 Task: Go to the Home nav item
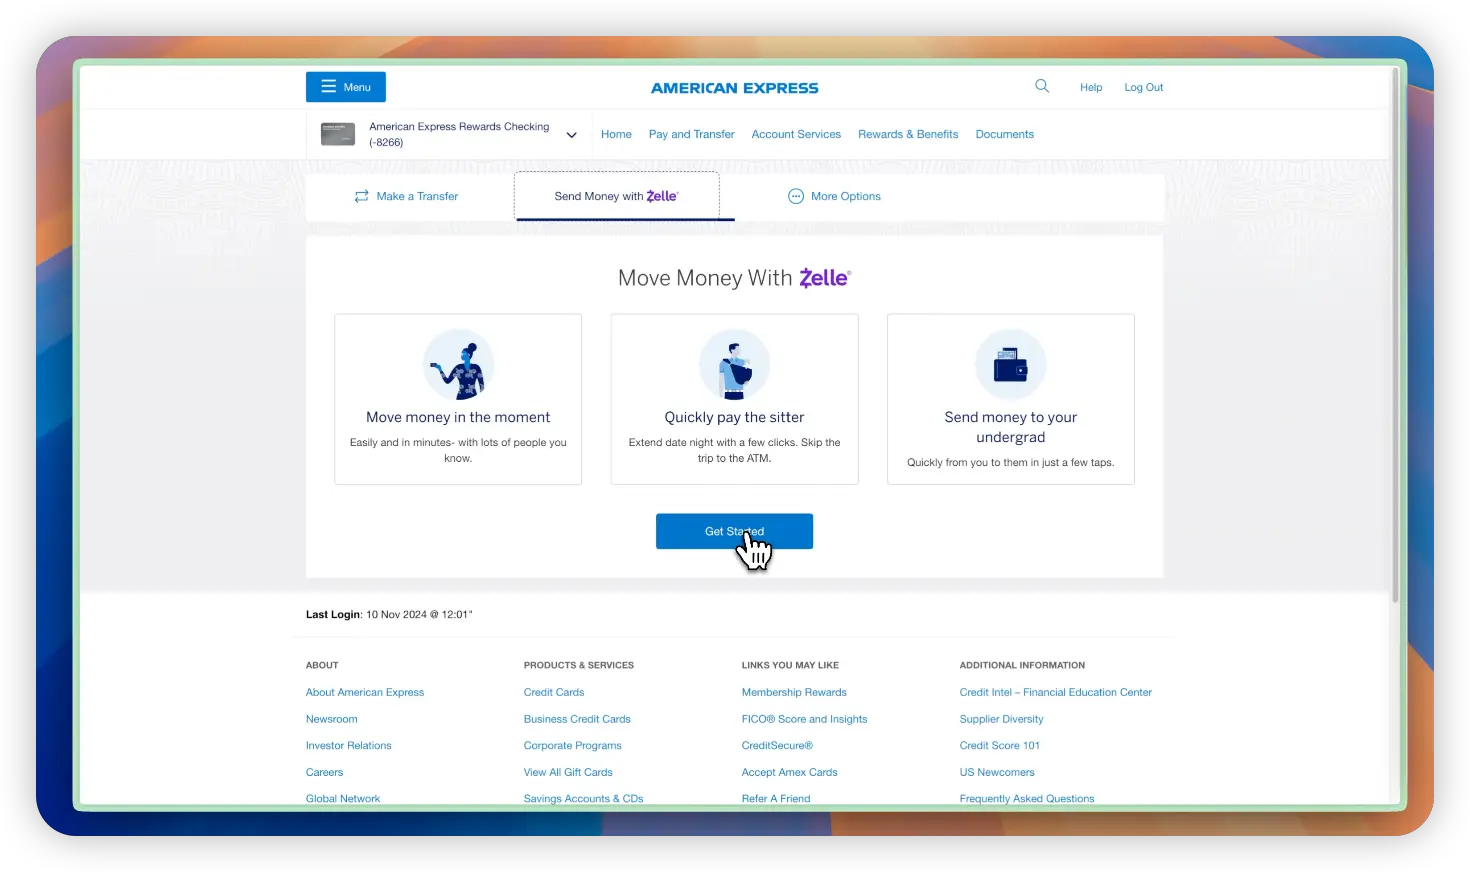tap(616, 134)
